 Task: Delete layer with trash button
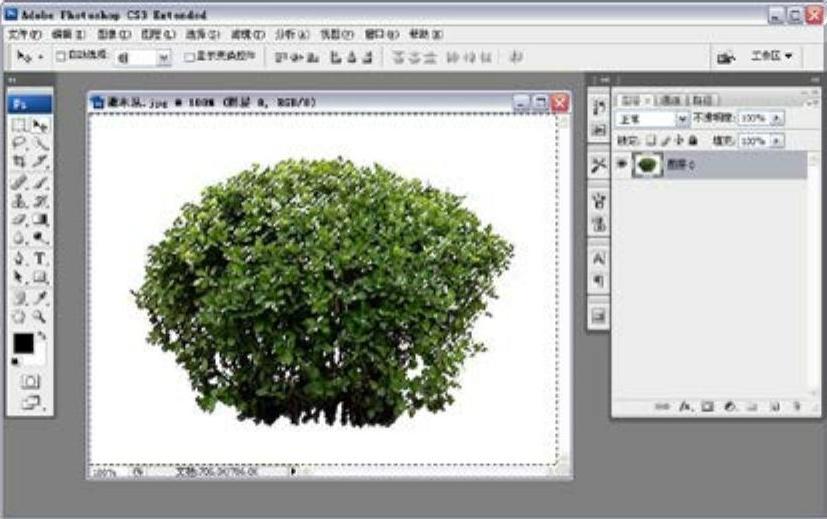(x=797, y=406)
